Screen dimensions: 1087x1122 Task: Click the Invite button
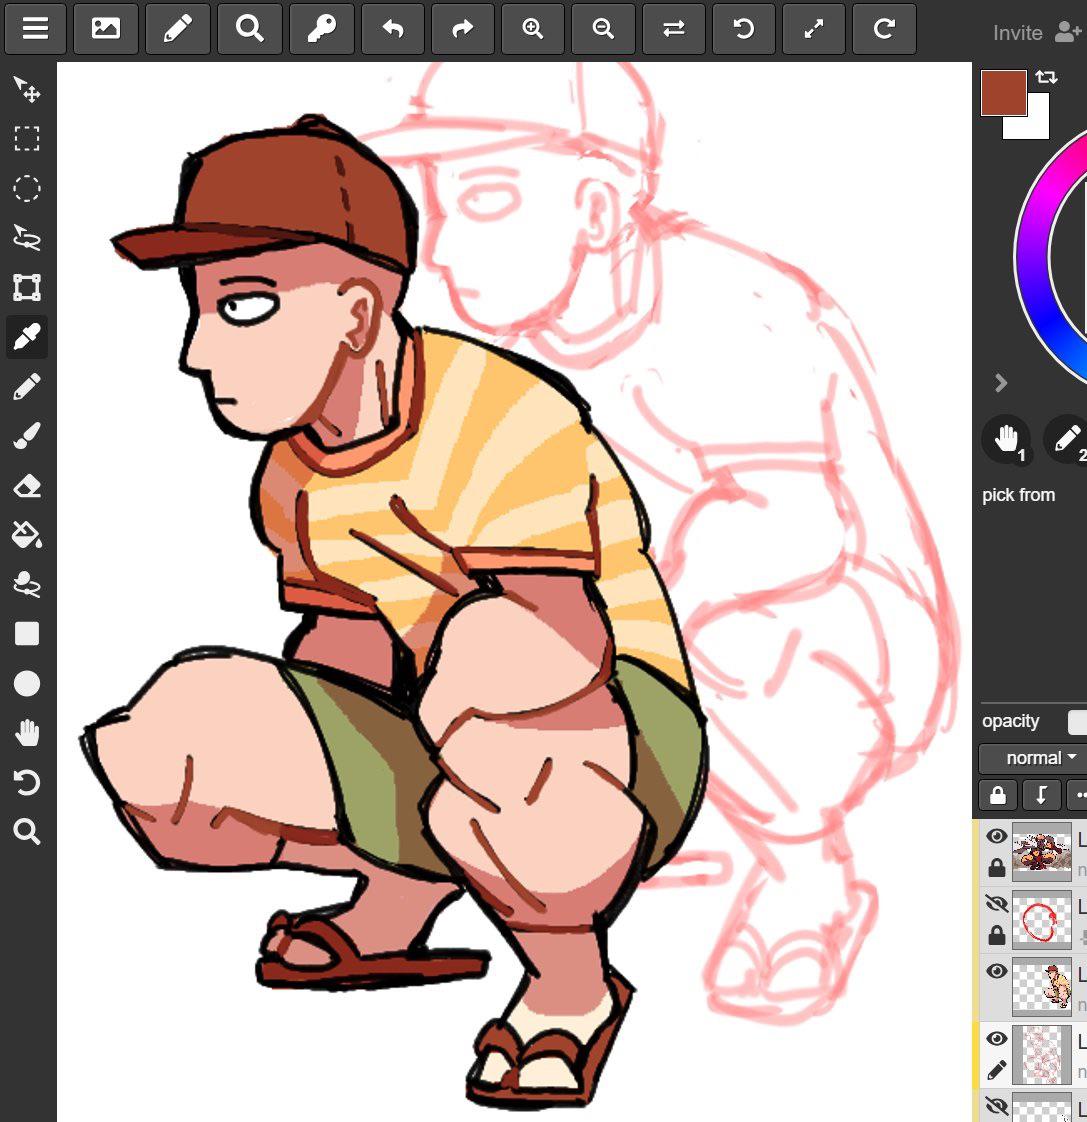click(1037, 33)
